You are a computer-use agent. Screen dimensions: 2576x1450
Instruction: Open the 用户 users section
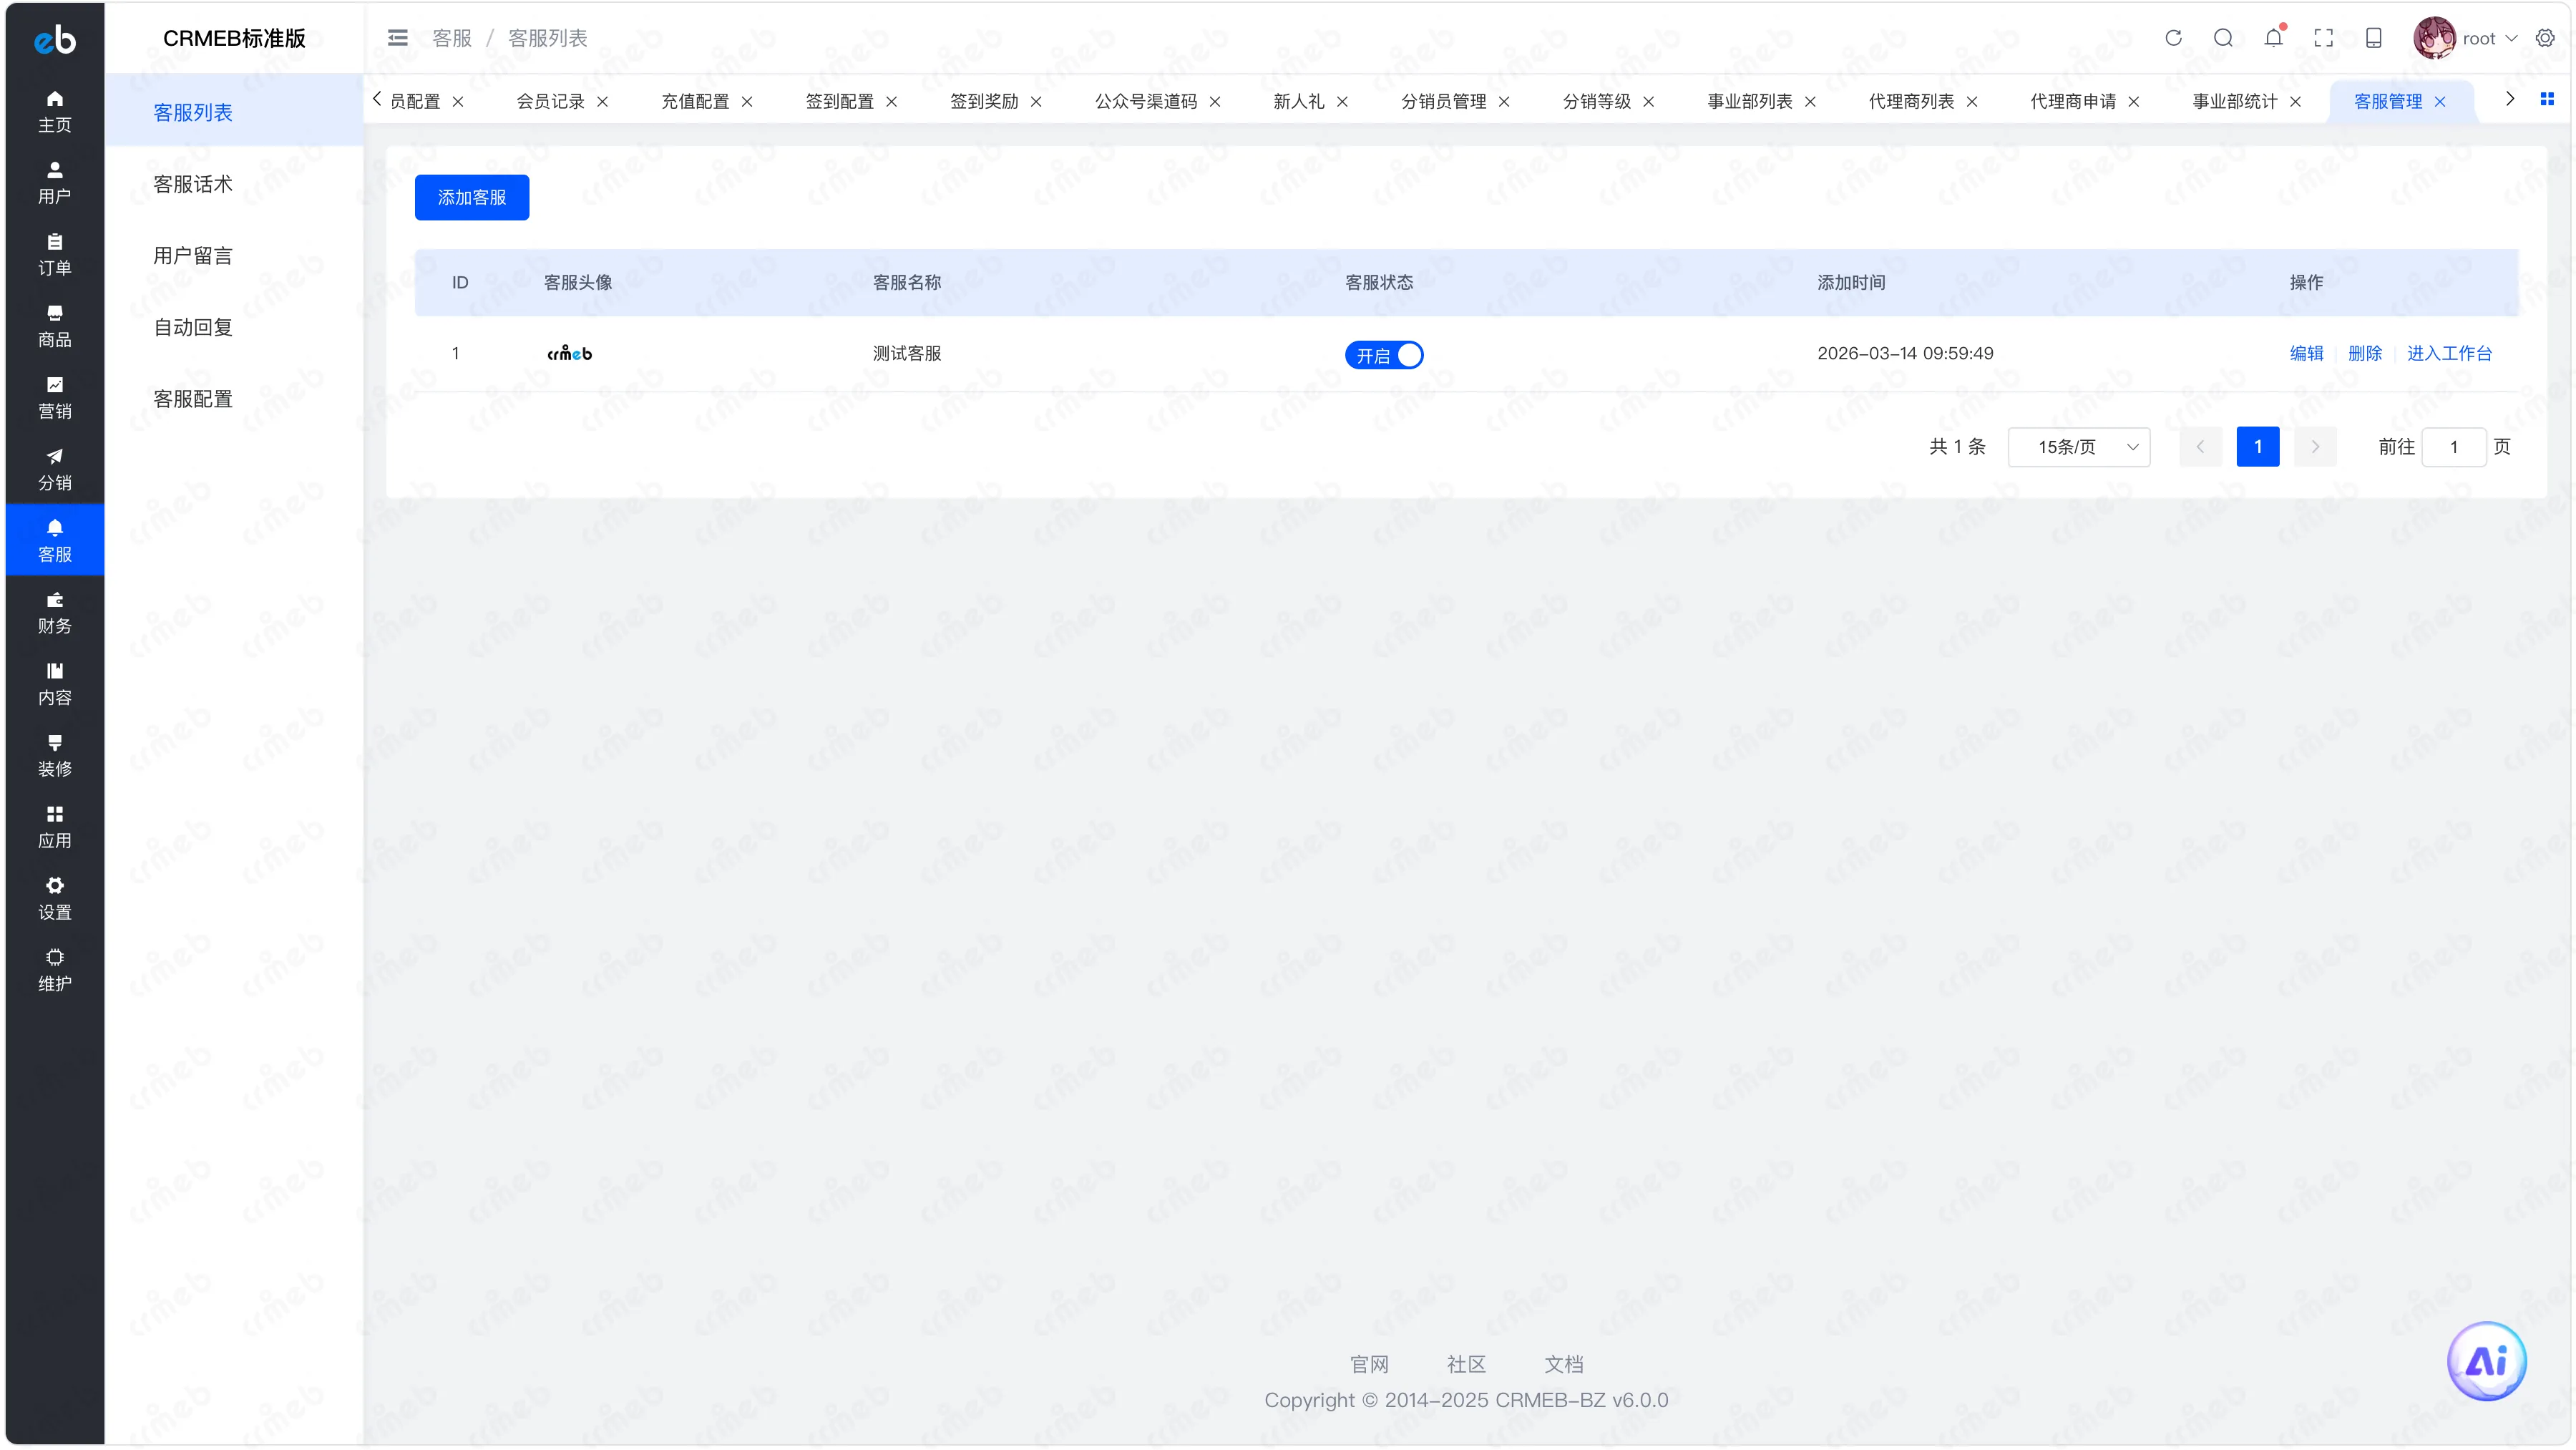pos(55,183)
